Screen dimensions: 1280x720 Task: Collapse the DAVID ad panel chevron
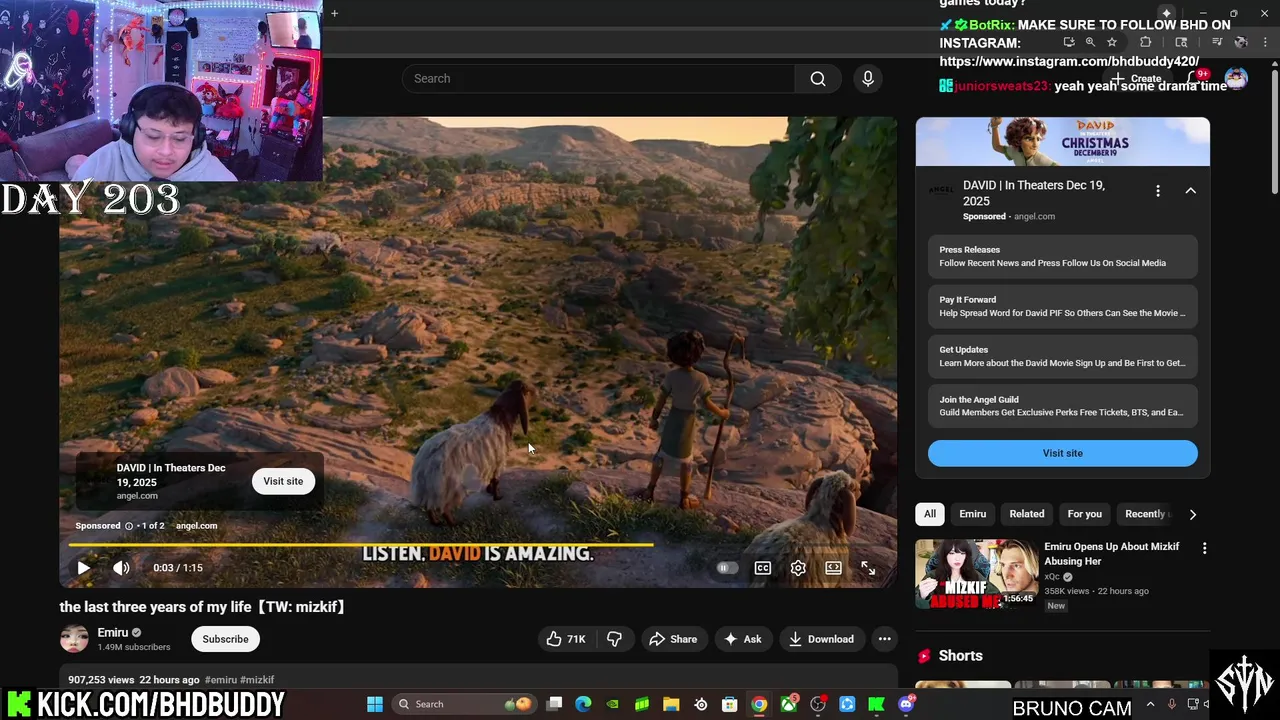pos(1190,191)
